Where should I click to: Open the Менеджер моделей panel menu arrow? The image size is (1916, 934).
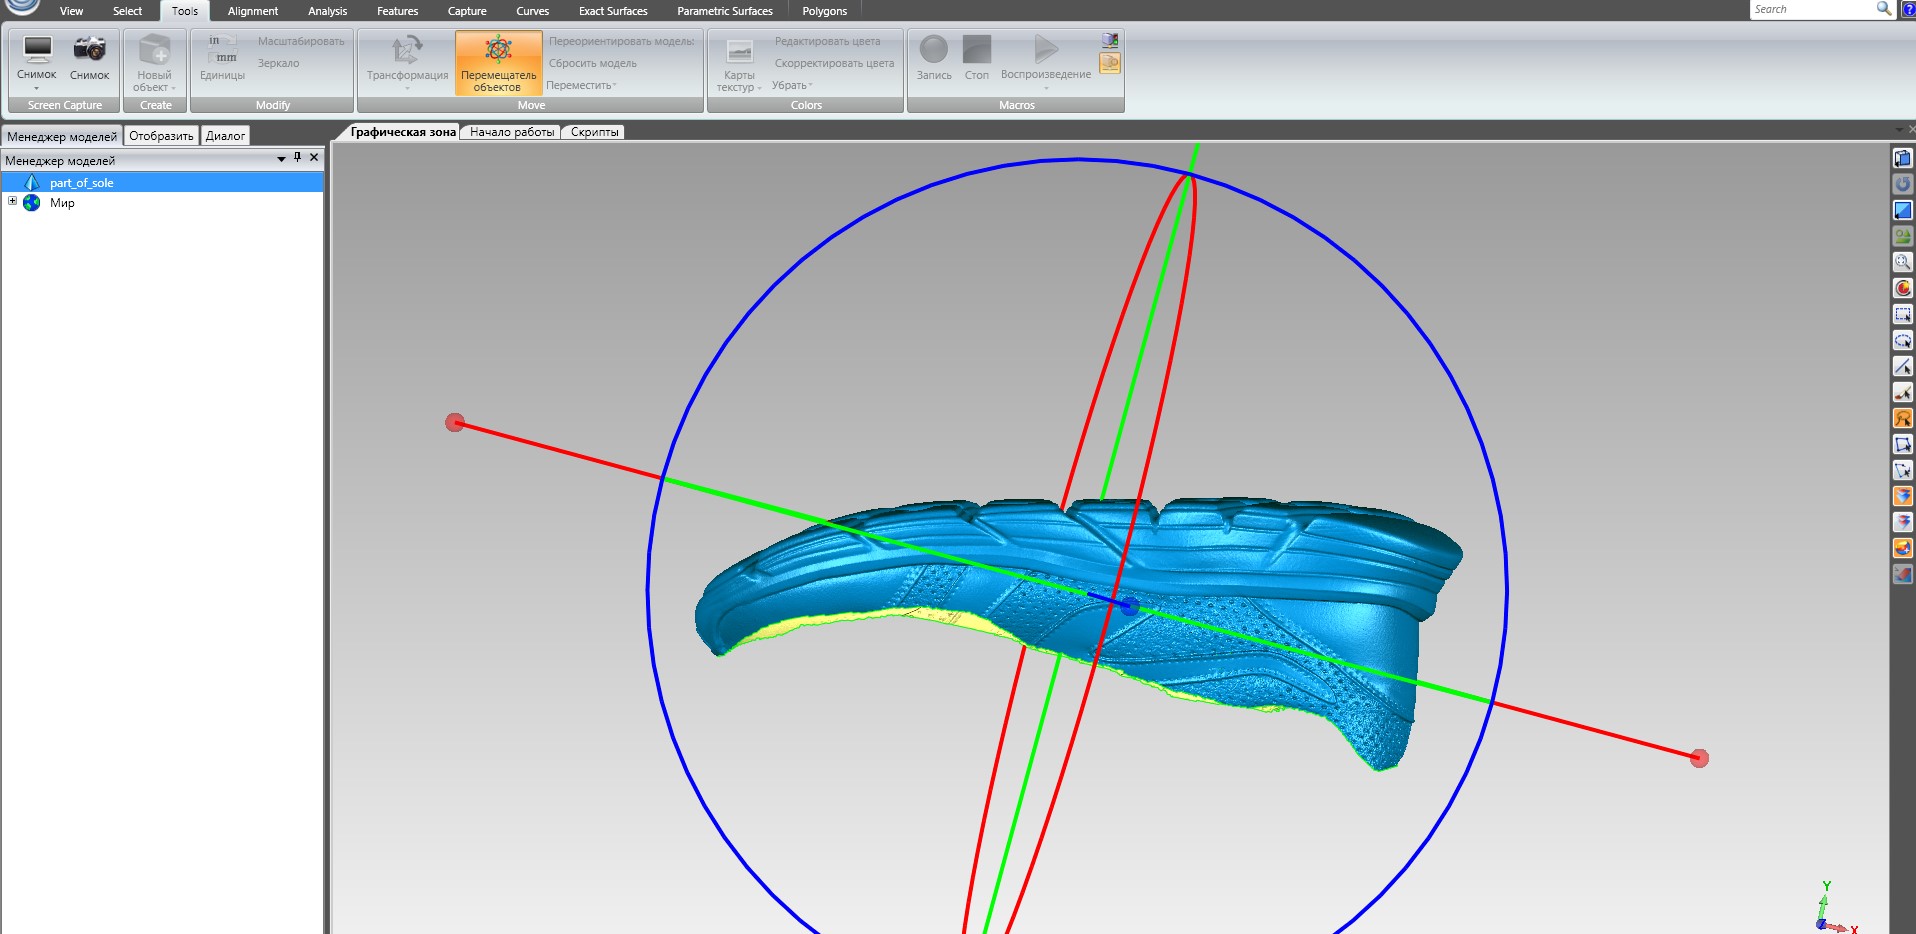coord(281,159)
